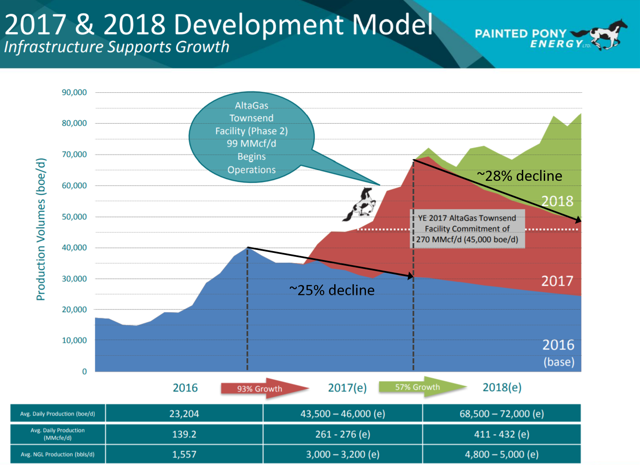The height and width of the screenshot is (465, 640).
Task: Click the 'PAINTED PONY ENERGY' wordmark text
Action: pos(529,38)
